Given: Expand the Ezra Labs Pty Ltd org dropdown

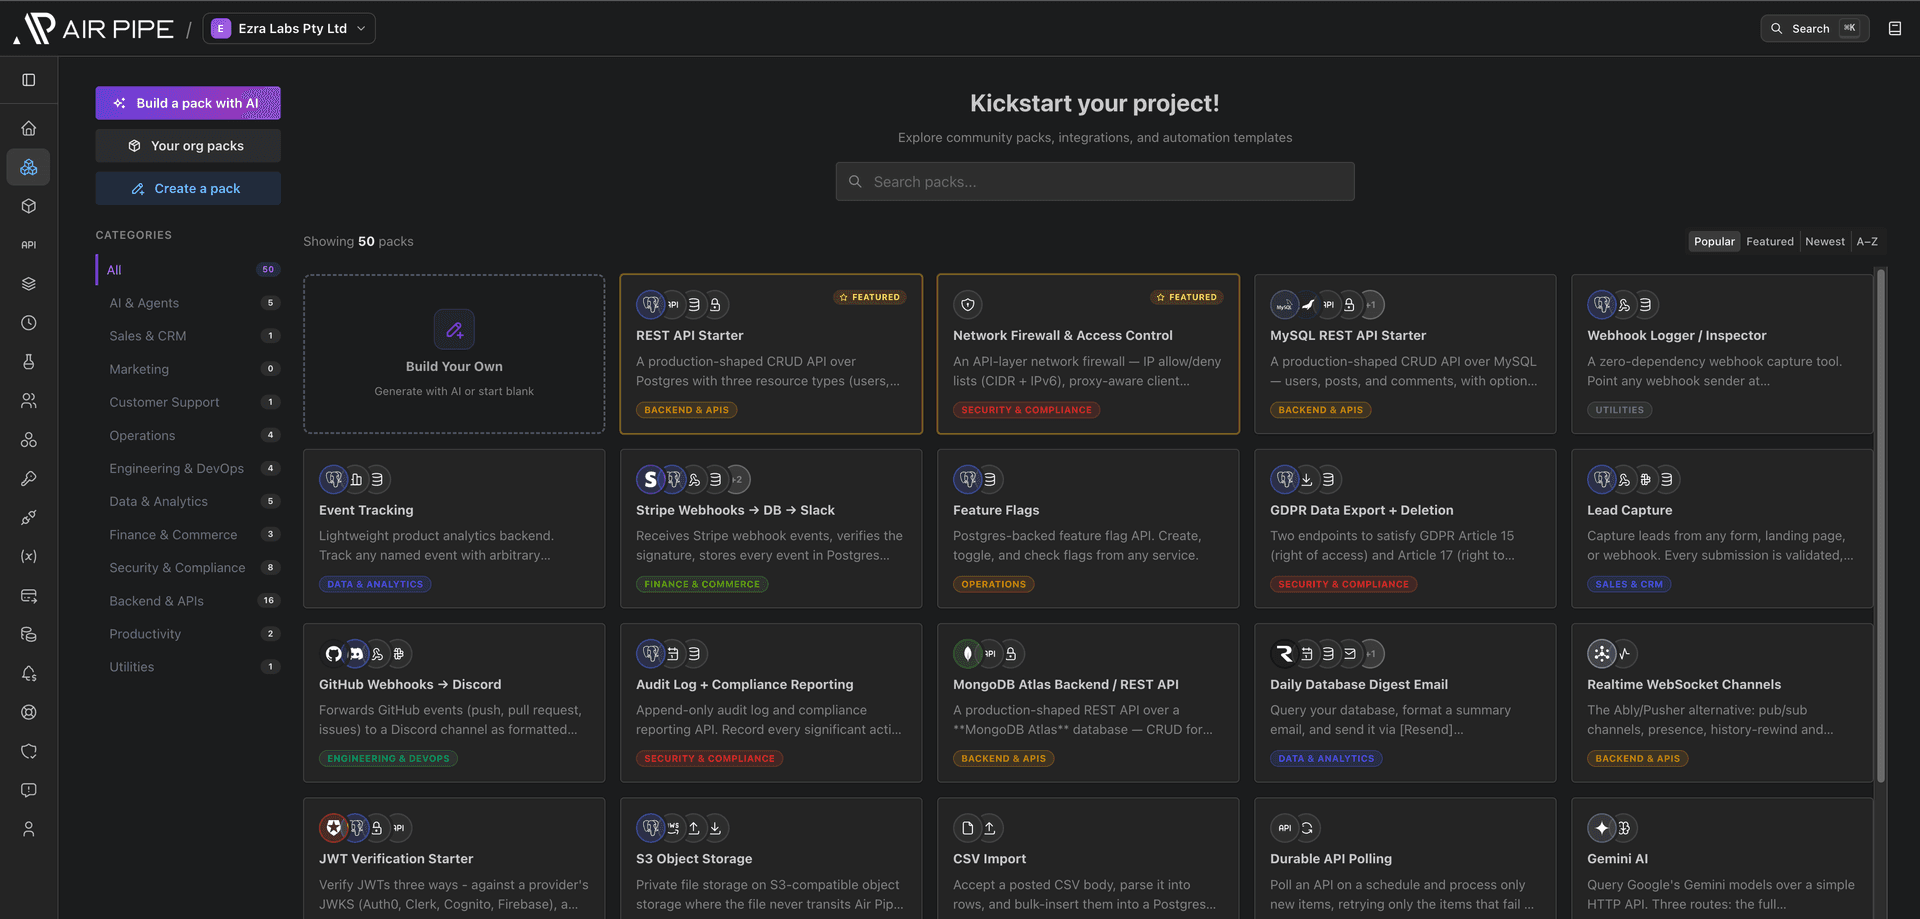Looking at the screenshot, I should click(289, 28).
